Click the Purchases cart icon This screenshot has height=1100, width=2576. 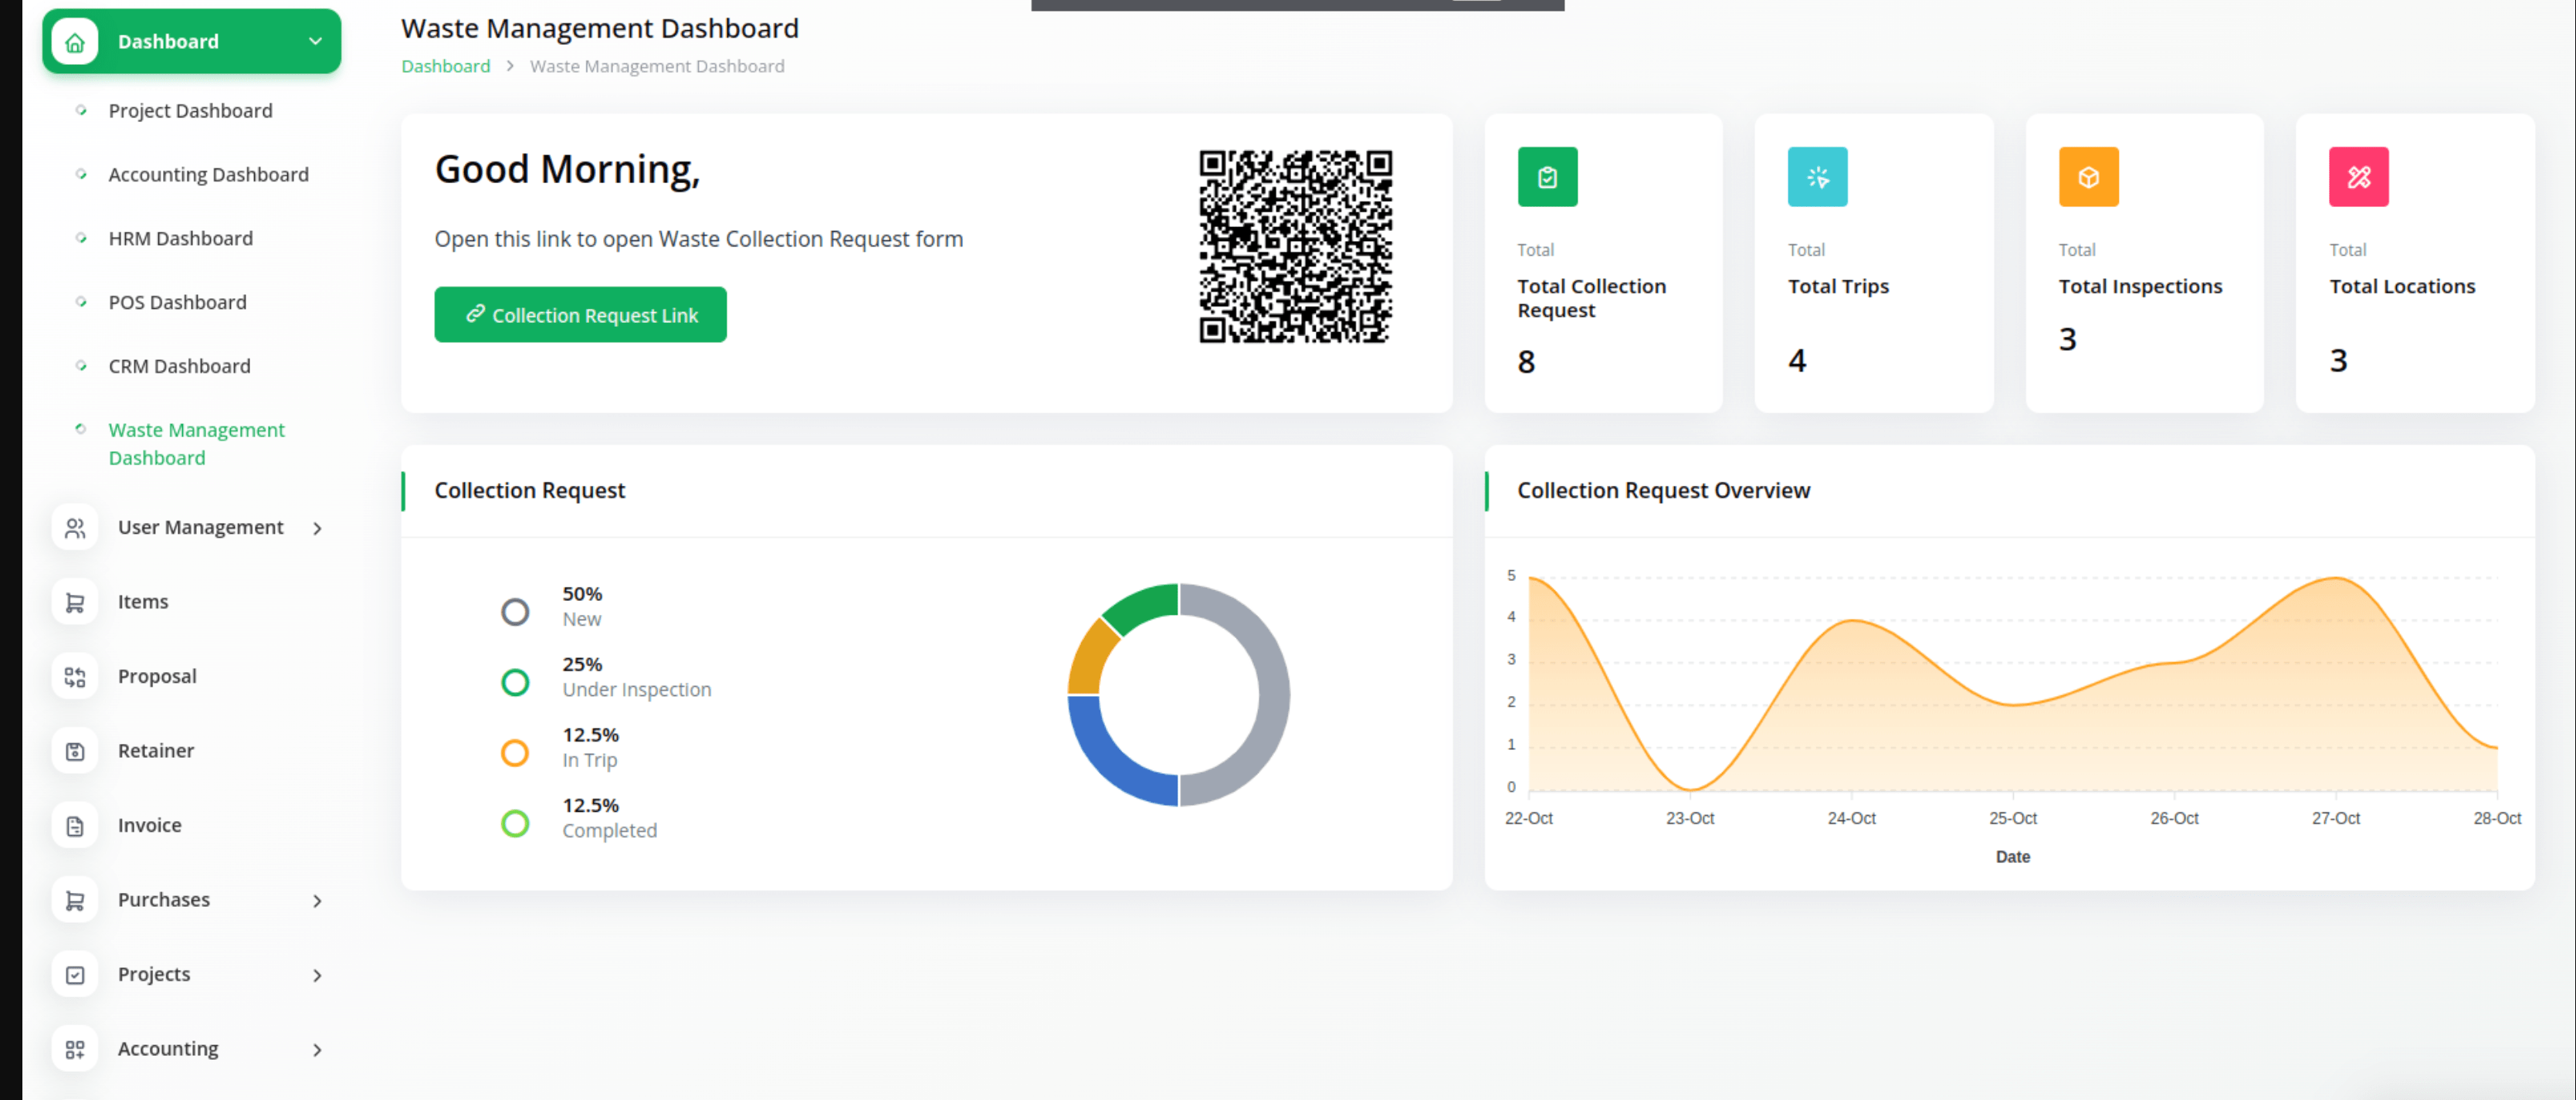75,900
